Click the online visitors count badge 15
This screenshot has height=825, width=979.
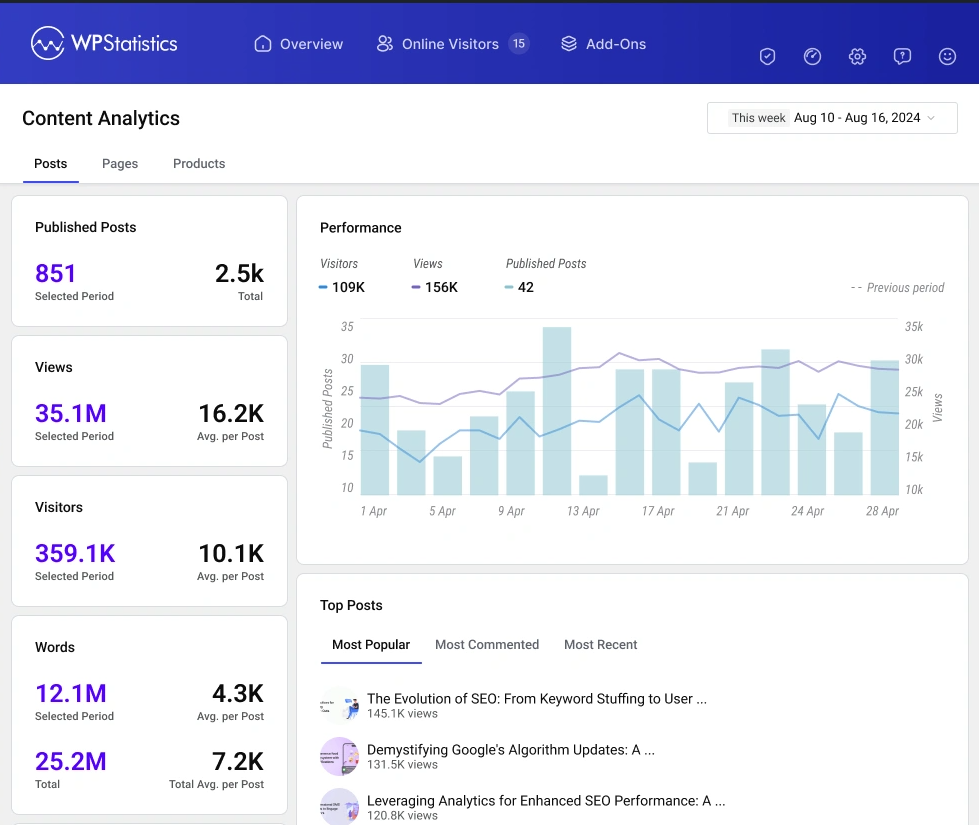coord(519,44)
